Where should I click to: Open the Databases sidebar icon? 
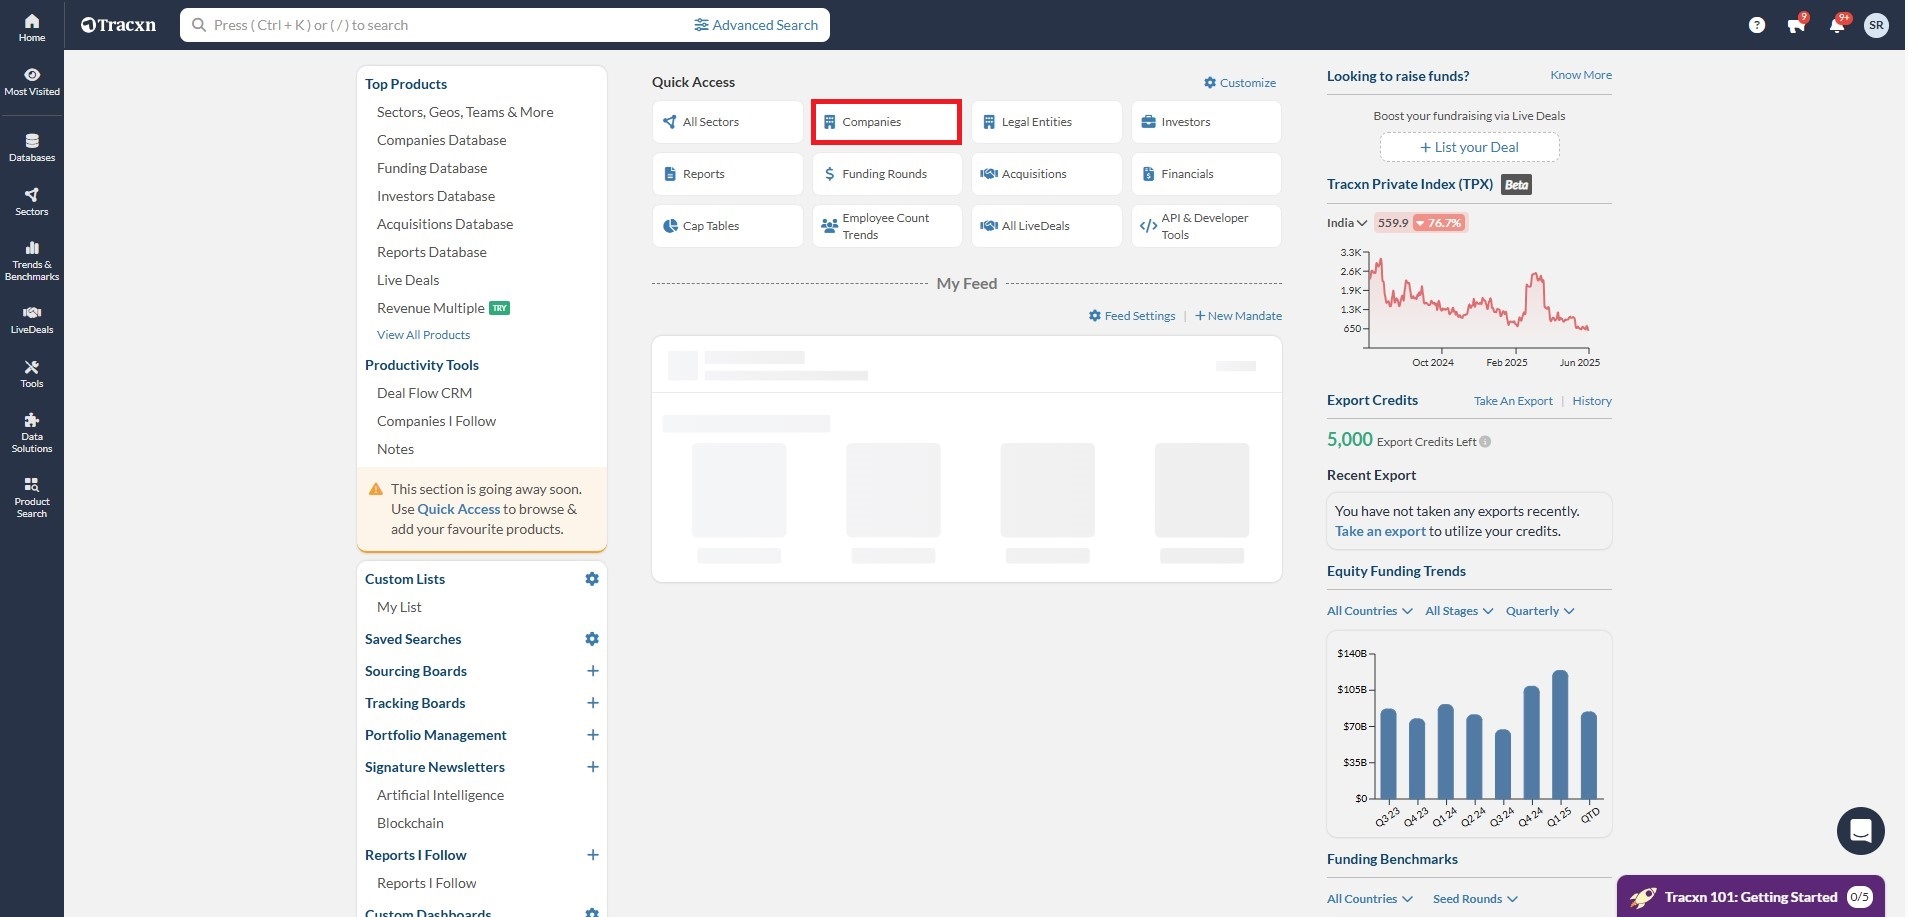coord(32,147)
